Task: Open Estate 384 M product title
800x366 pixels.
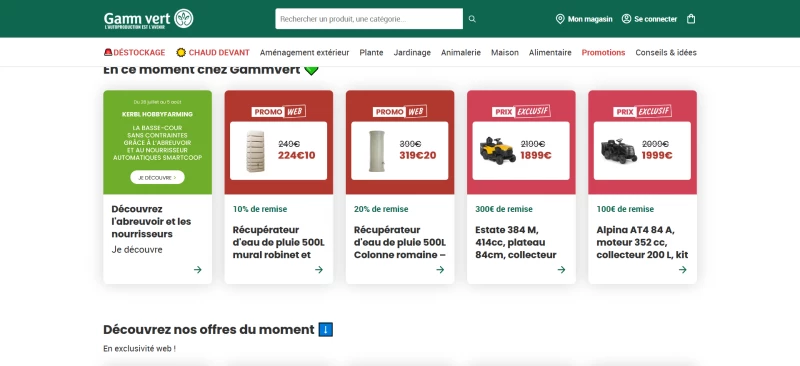Action: click(516, 242)
